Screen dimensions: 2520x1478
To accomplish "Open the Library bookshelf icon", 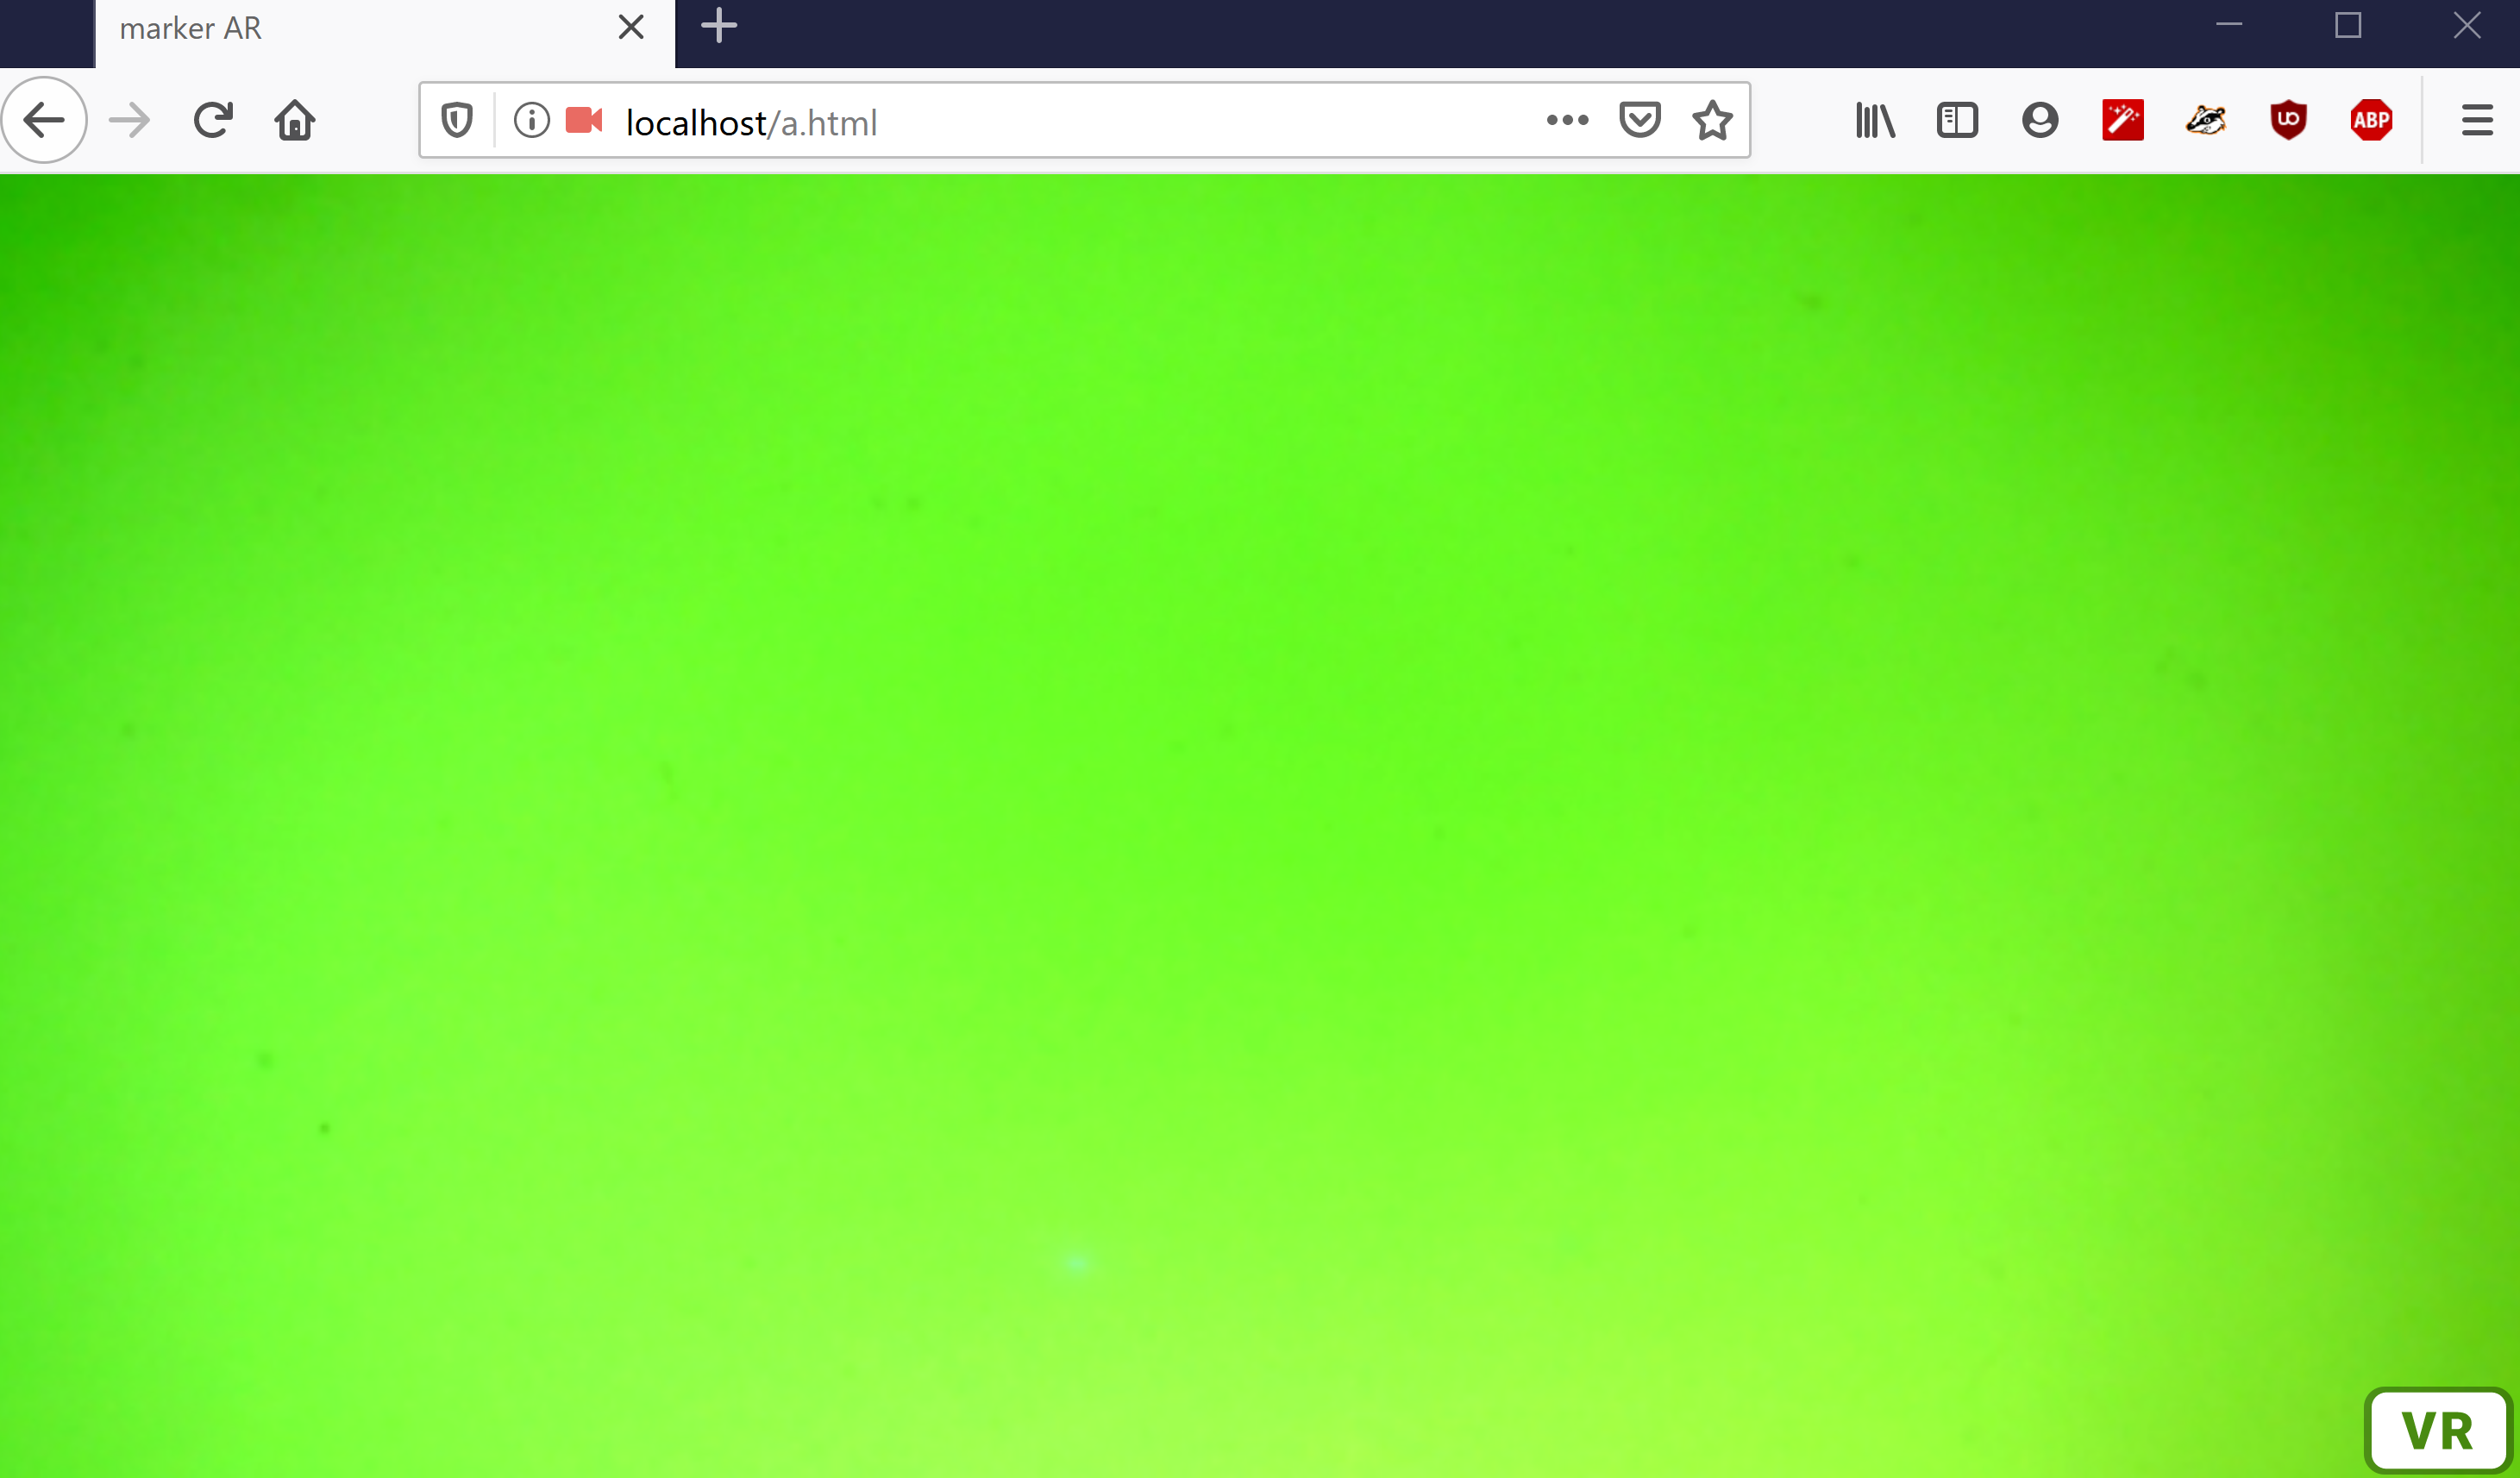I will 1875,120.
